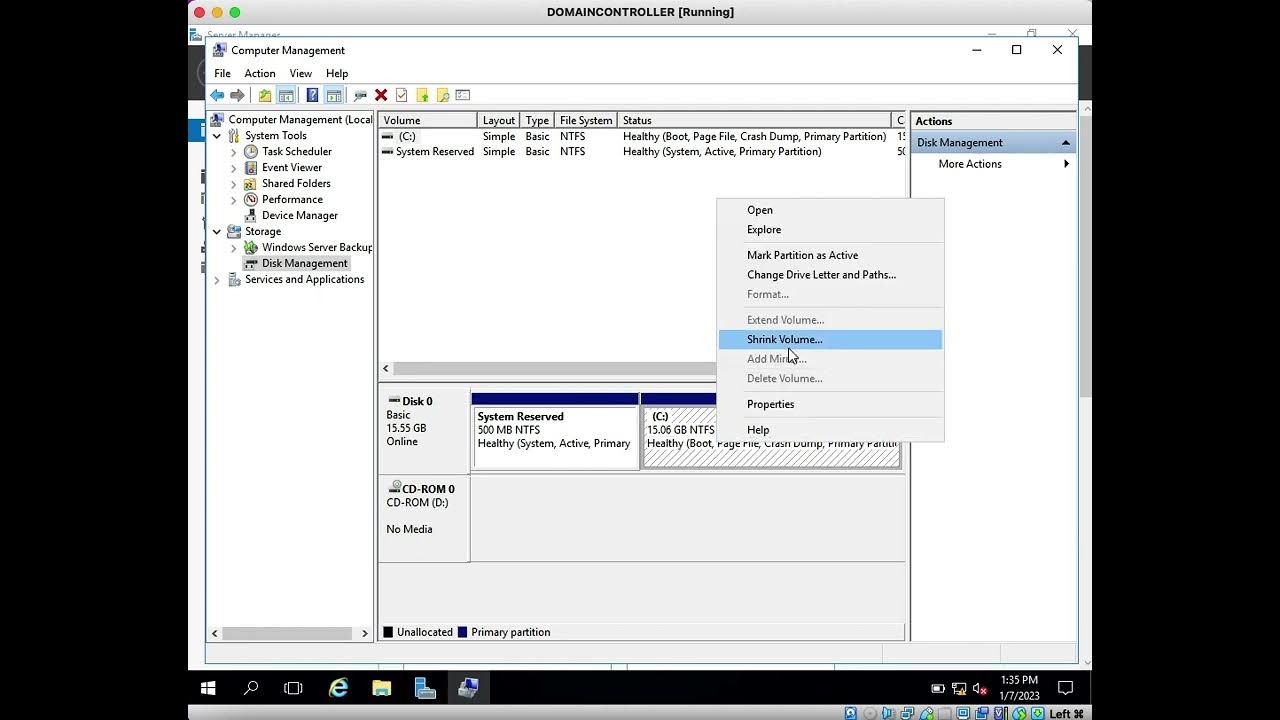Collapse the Storage tree node
Screen dimensions: 1280x720
(x=217, y=232)
